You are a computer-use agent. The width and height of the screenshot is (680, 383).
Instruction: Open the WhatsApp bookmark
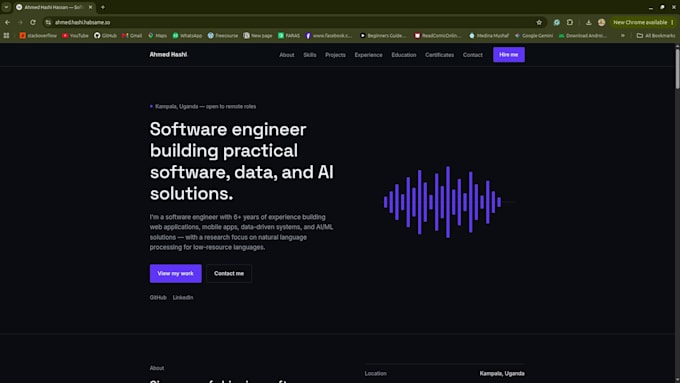tap(187, 36)
